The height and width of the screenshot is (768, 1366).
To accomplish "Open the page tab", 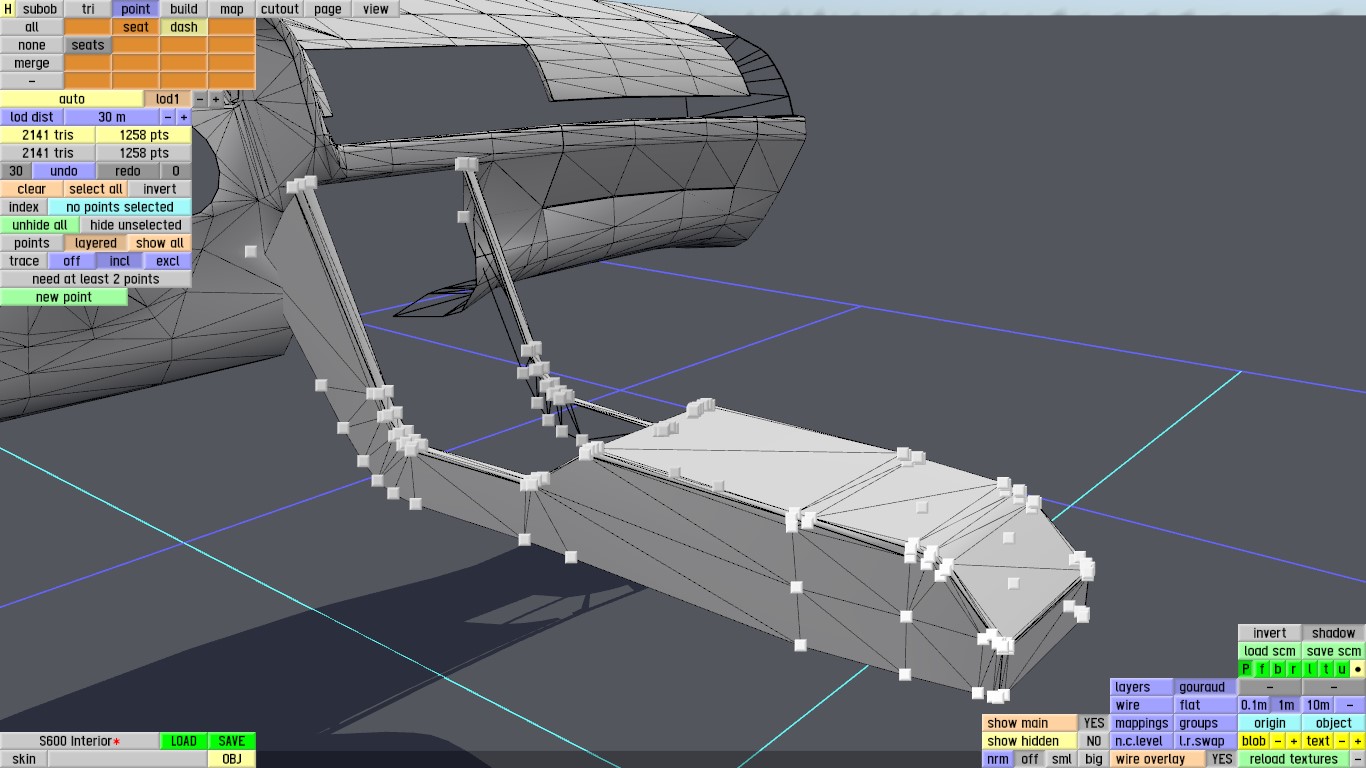I will click(x=328, y=9).
